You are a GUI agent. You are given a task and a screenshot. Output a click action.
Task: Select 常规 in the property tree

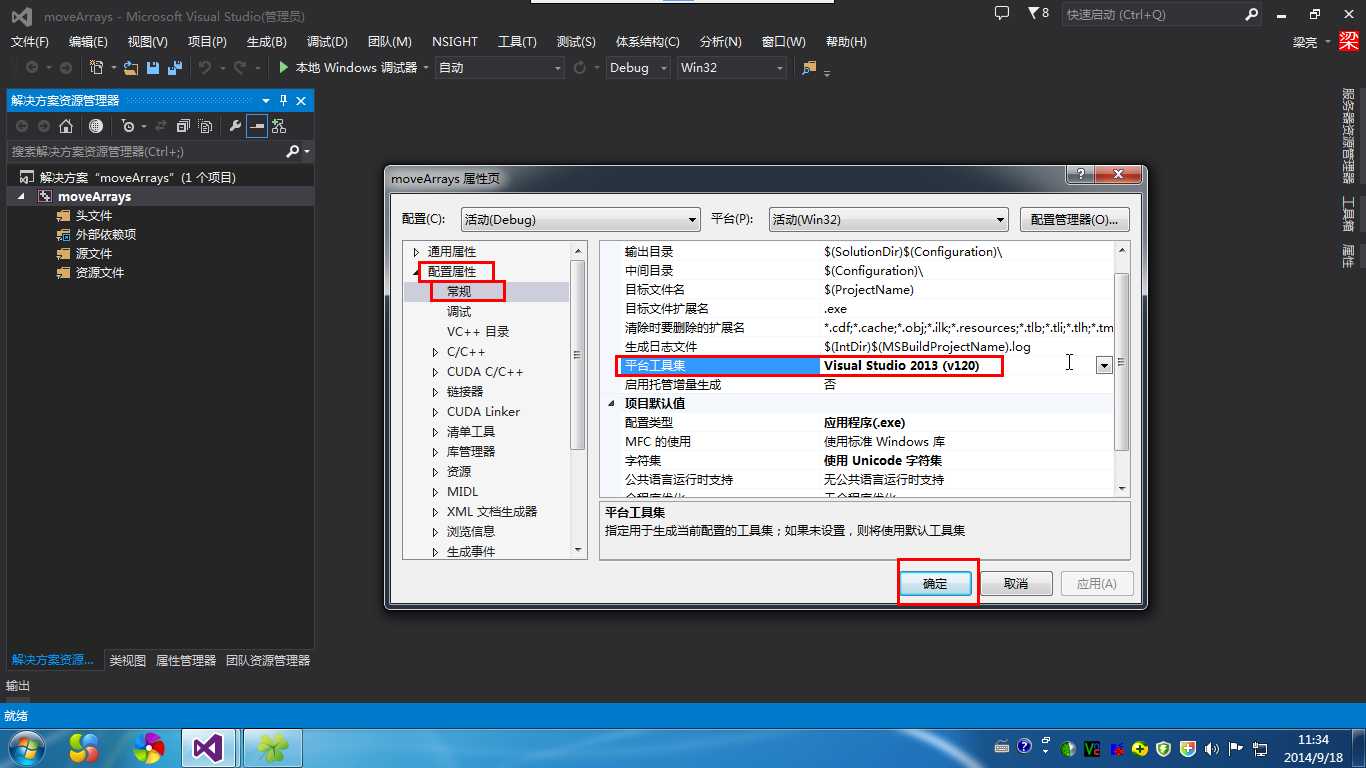pos(459,291)
